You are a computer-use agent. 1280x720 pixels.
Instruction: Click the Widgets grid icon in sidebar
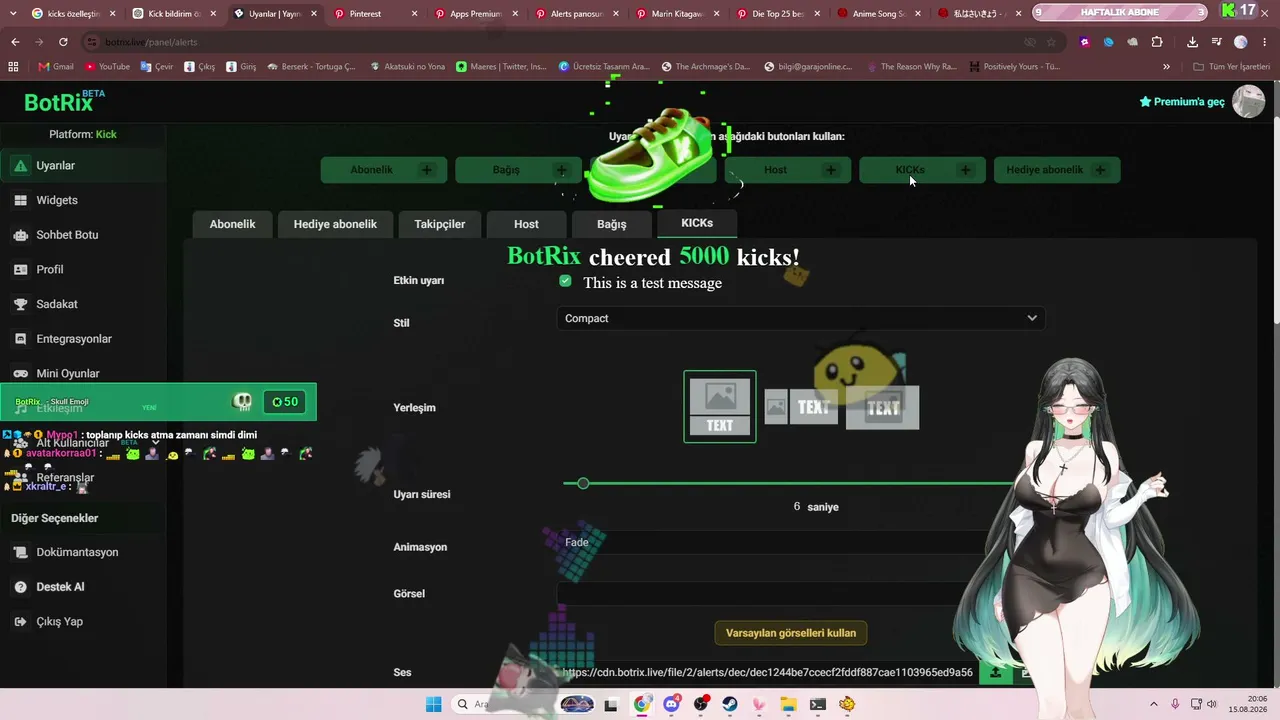tap(20, 200)
